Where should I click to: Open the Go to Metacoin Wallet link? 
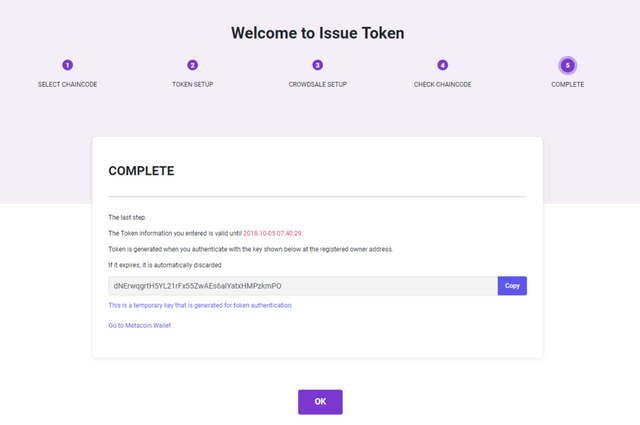[140, 326]
